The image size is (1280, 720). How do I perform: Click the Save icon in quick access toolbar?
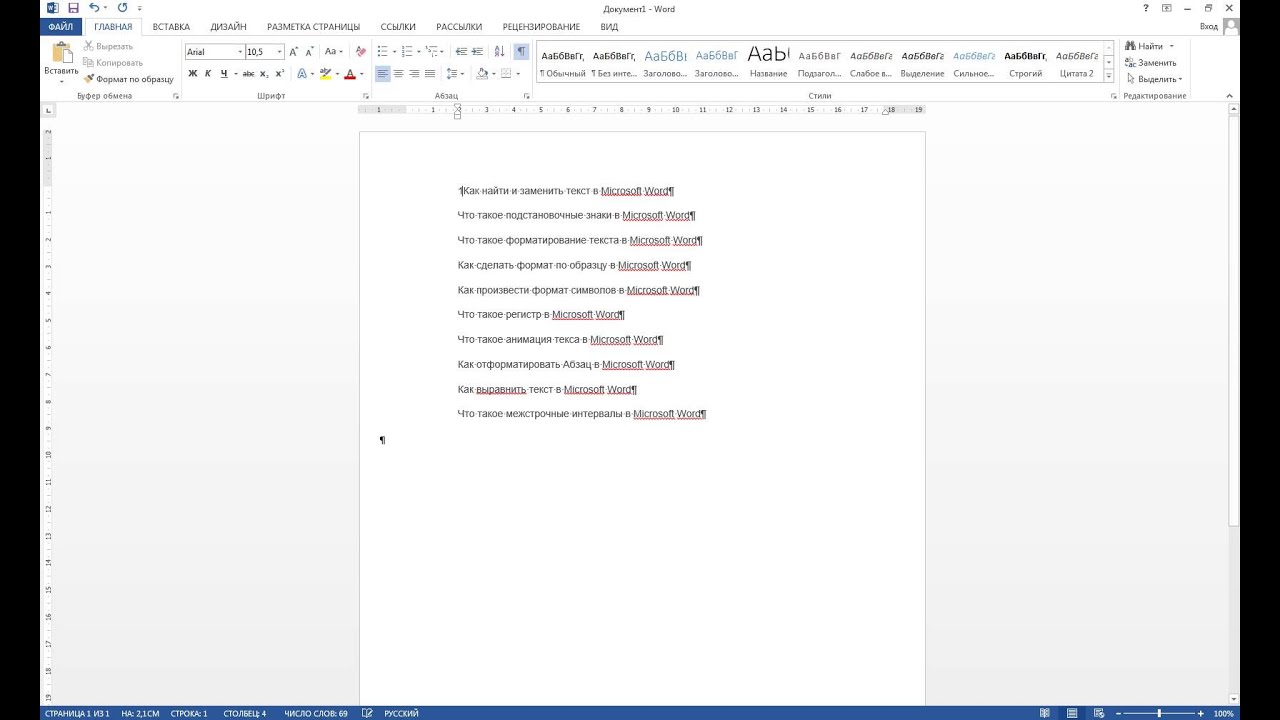73,8
